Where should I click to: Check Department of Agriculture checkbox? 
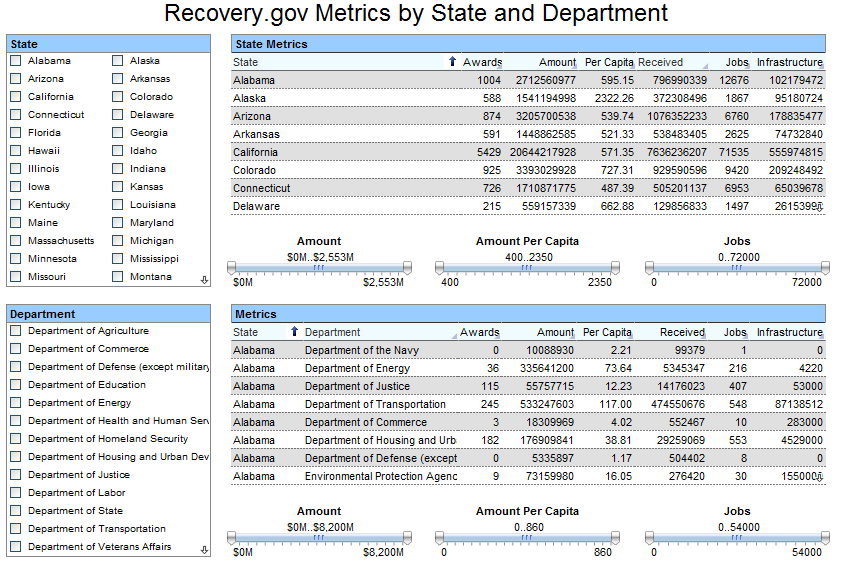coord(16,330)
